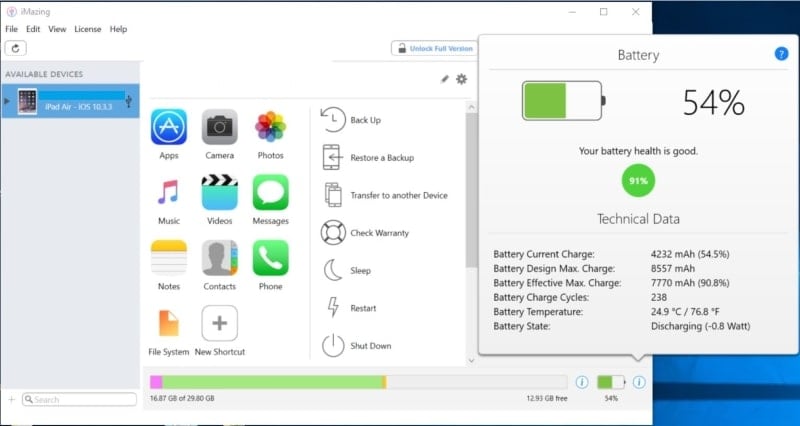Screen dimensions: 800x426
Task: Click the large 54% battery percentage
Action: tap(714, 103)
